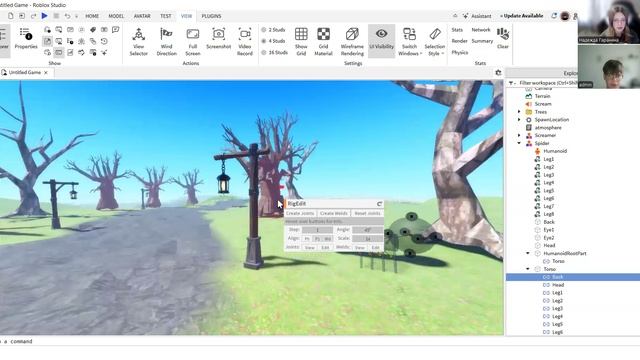
Task: Toggle UI Visibility eye button
Action: pyautogui.click(x=381, y=40)
